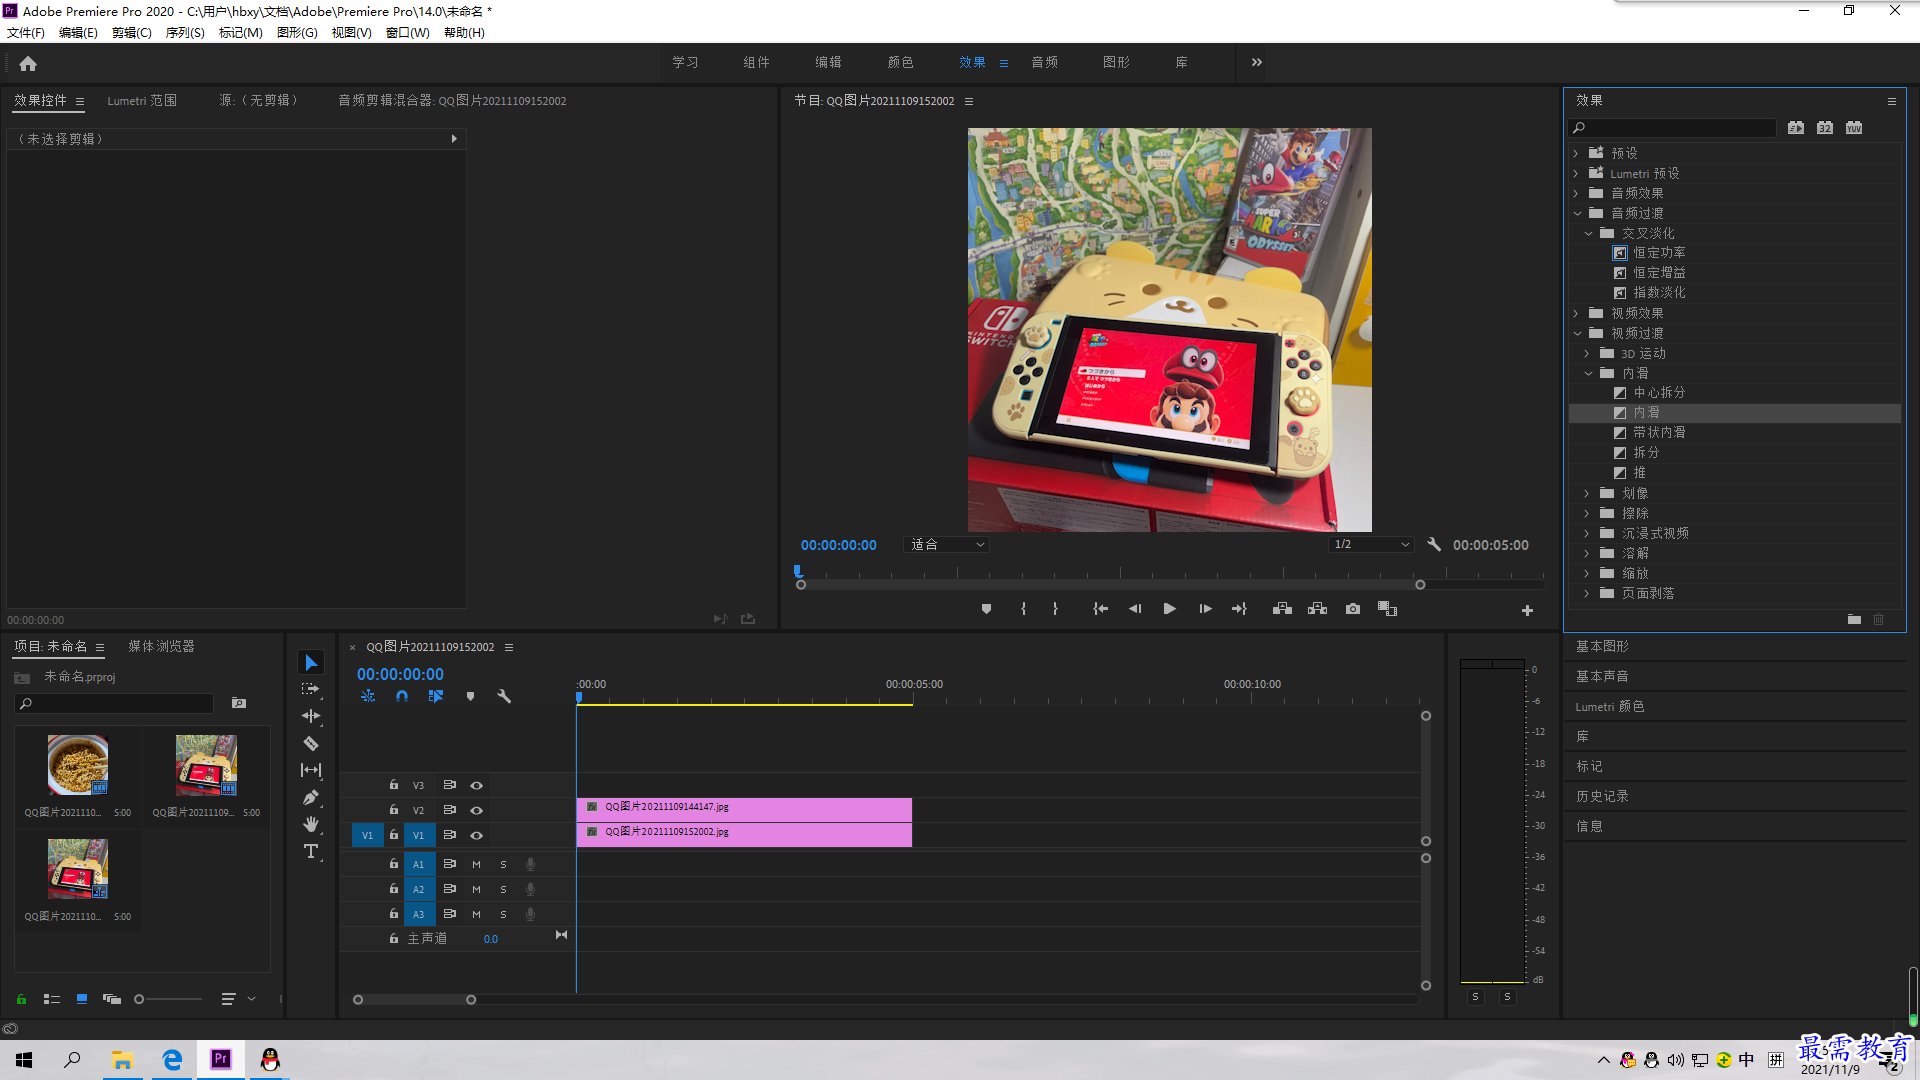Click the Add Marker button in program monitor
This screenshot has height=1080, width=1920.
point(986,609)
